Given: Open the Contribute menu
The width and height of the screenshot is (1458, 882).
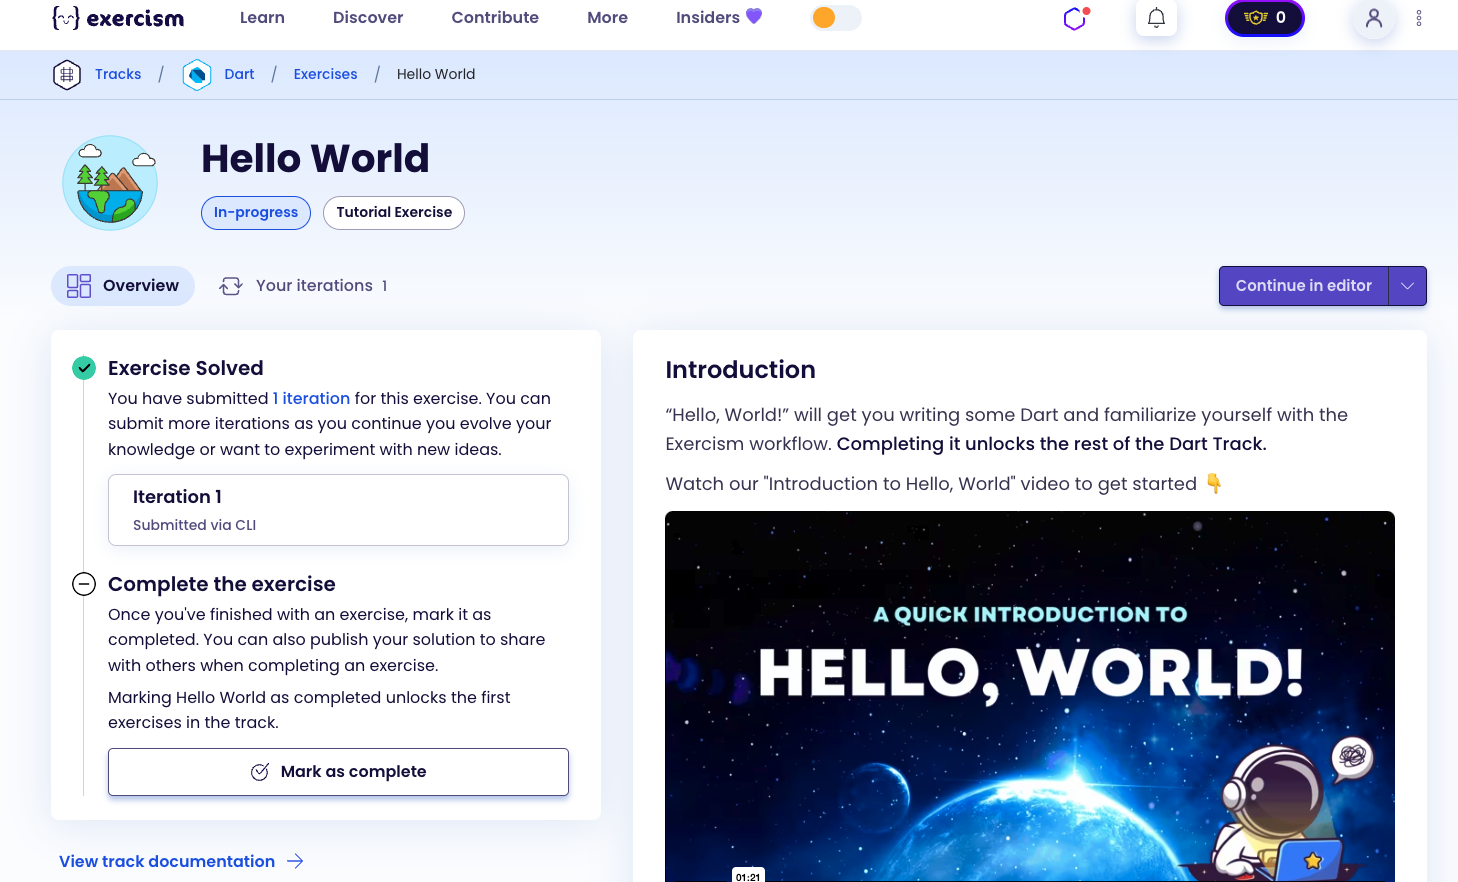Looking at the screenshot, I should (495, 18).
